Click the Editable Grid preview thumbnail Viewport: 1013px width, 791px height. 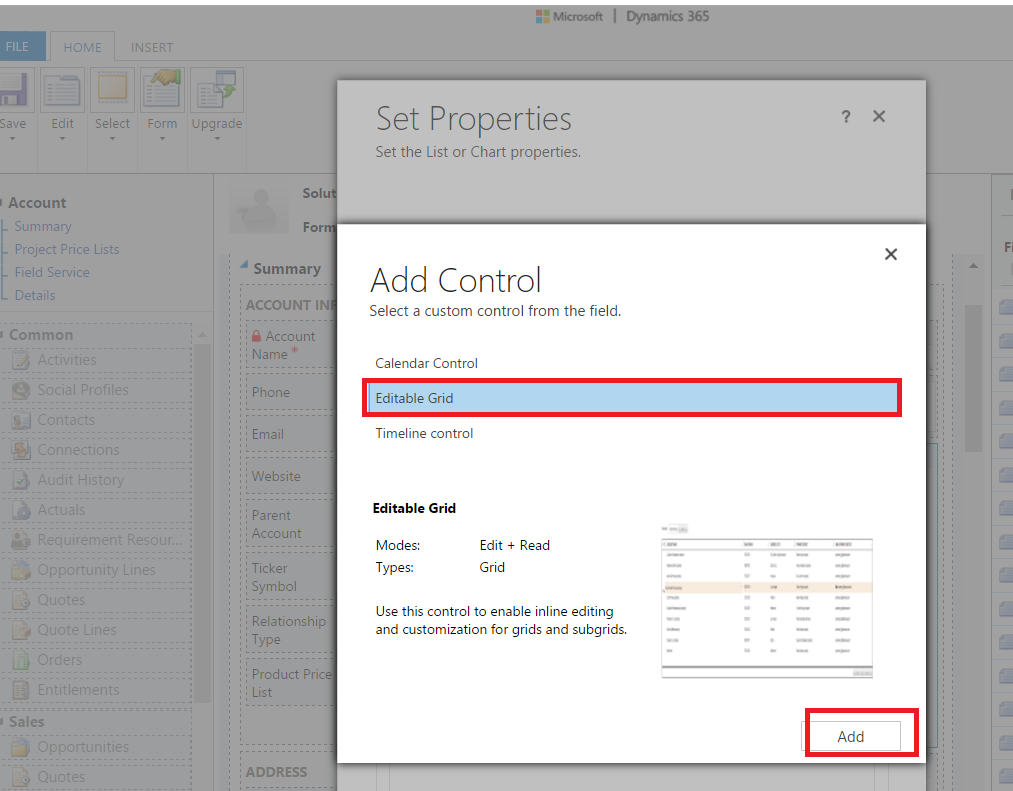pyautogui.click(x=766, y=606)
